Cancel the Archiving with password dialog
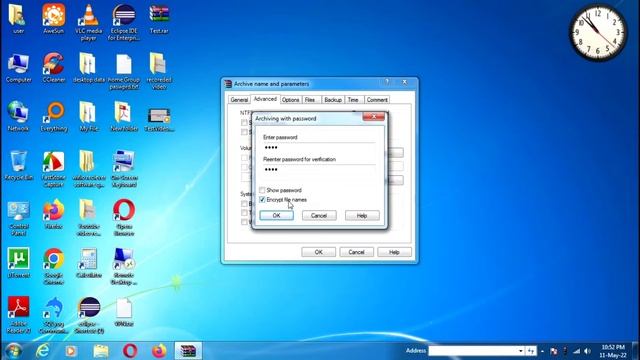The height and width of the screenshot is (360, 640). point(319,216)
